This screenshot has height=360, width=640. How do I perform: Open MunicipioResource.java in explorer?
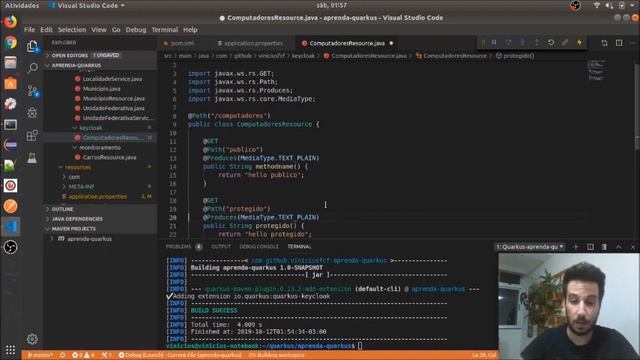click(x=113, y=98)
